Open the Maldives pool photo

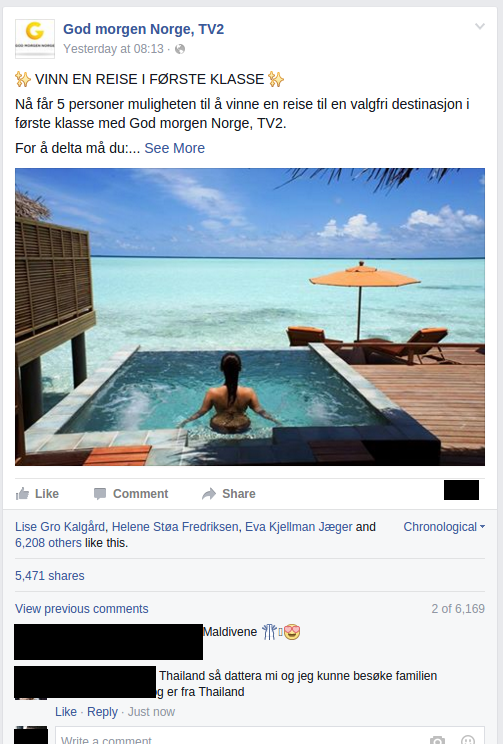tap(250, 316)
